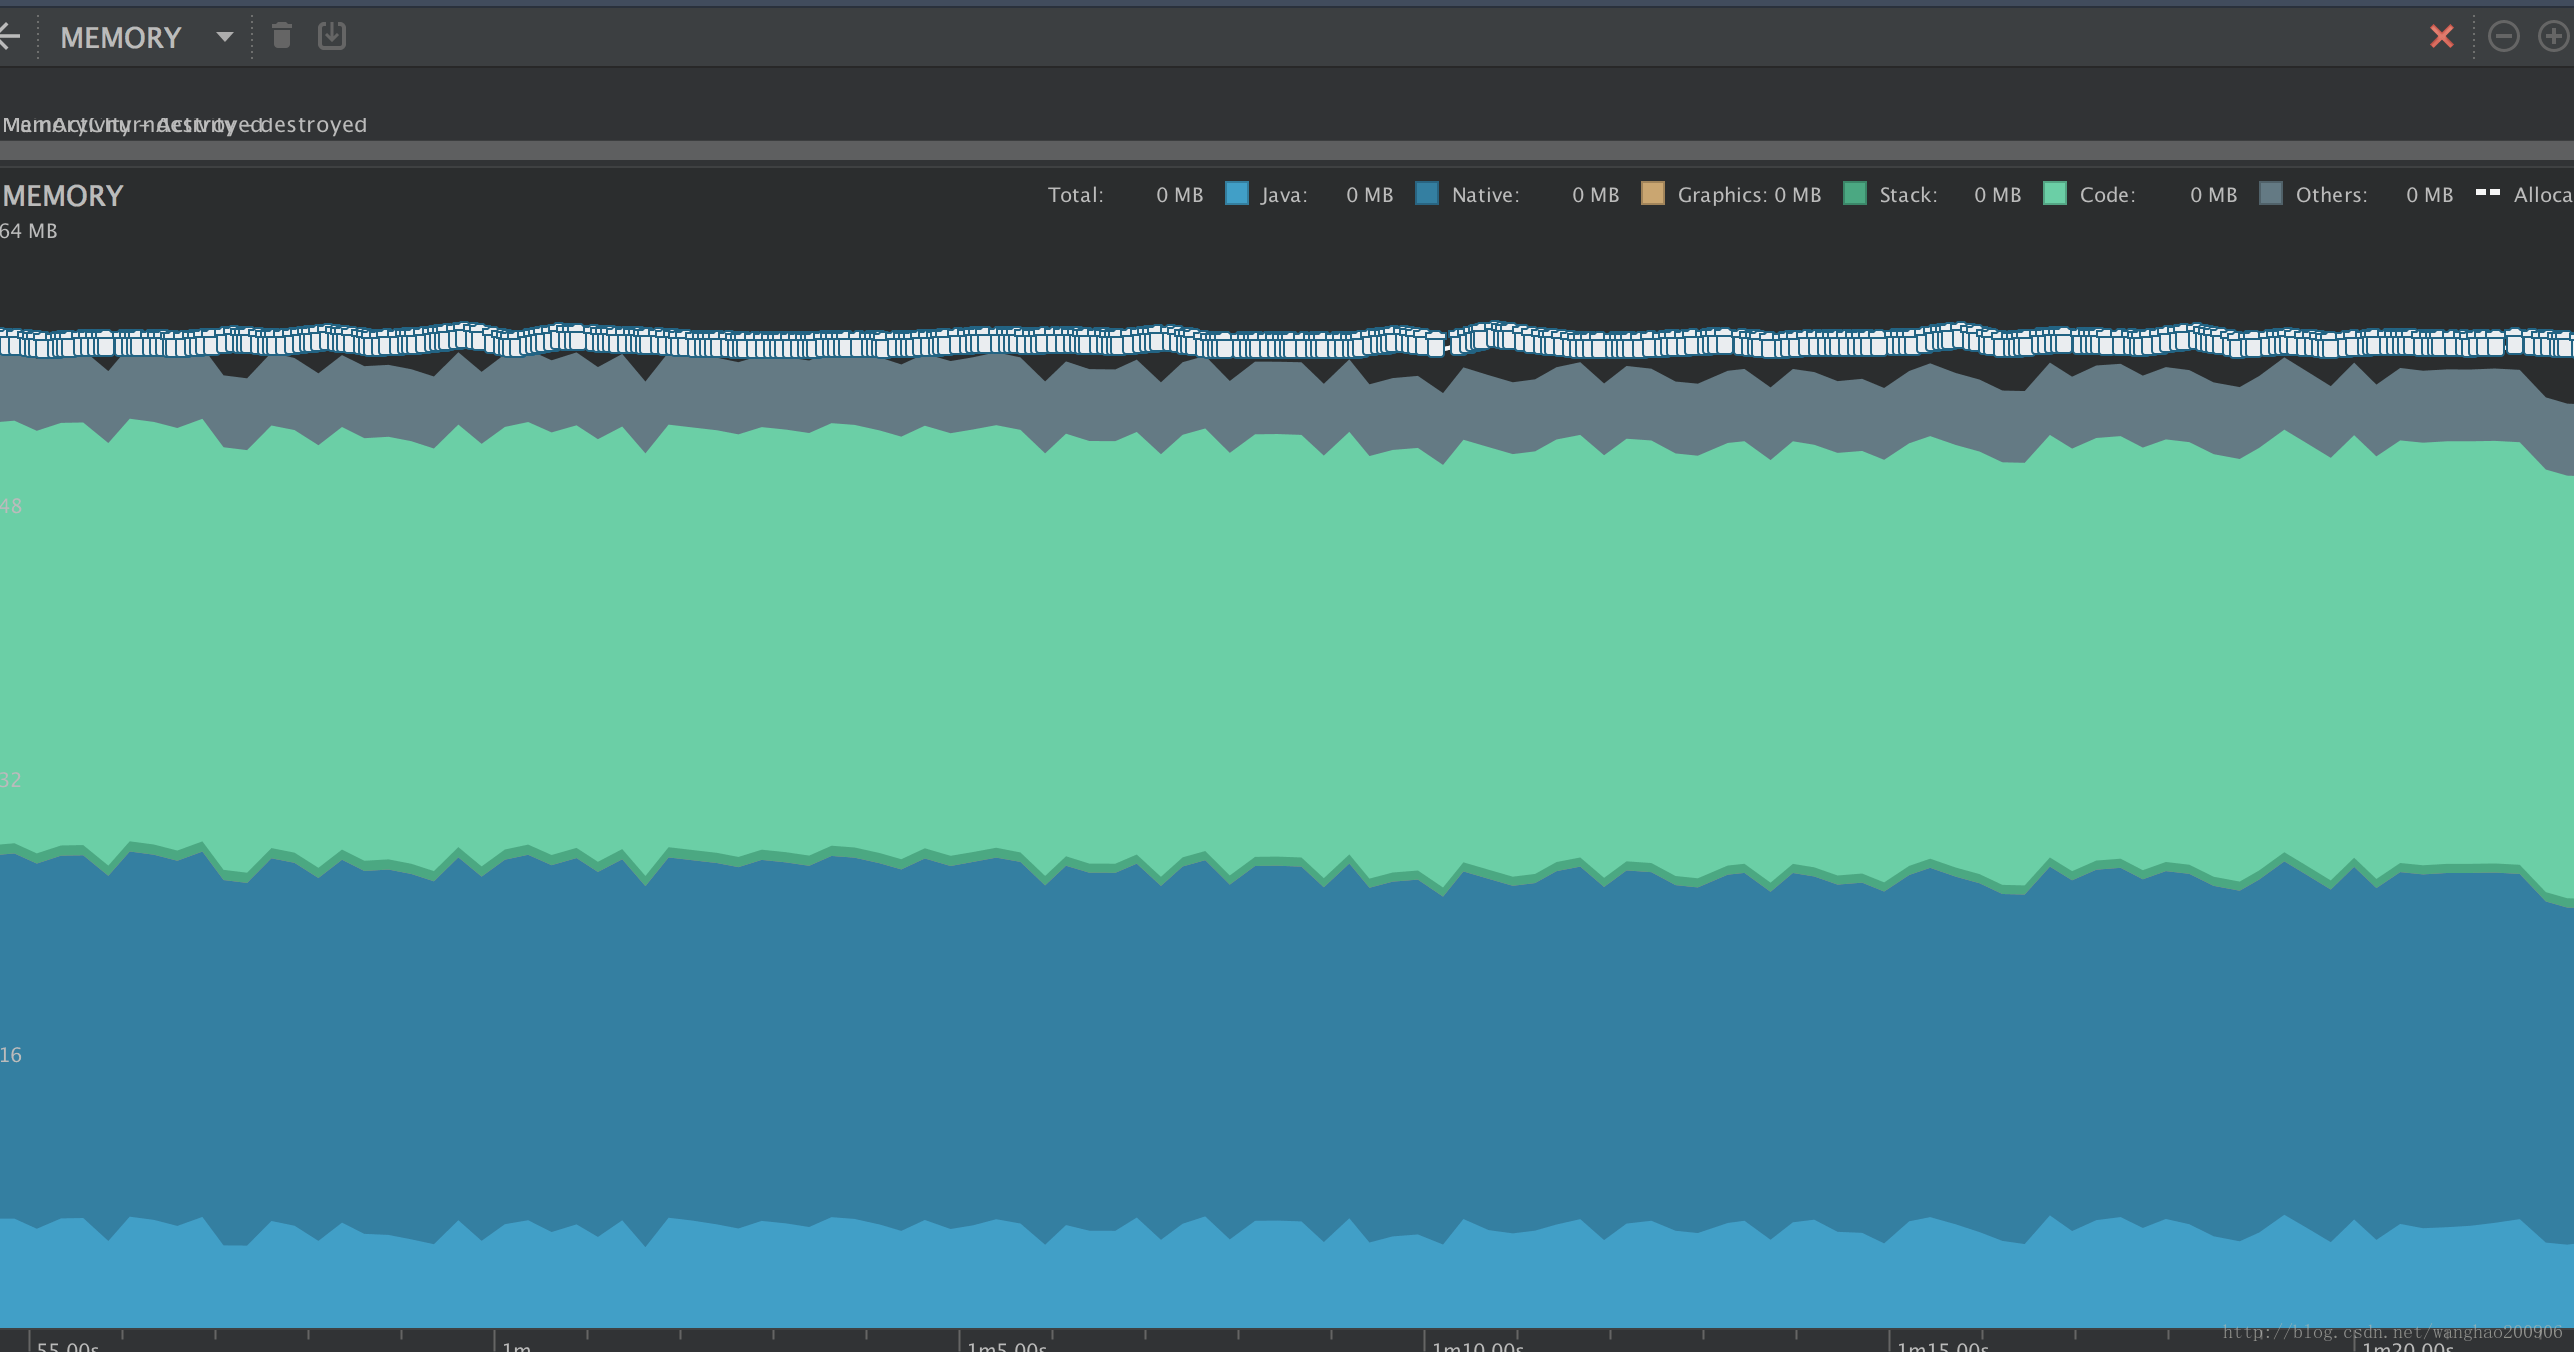Click the Others legend color swatch

tap(2271, 194)
